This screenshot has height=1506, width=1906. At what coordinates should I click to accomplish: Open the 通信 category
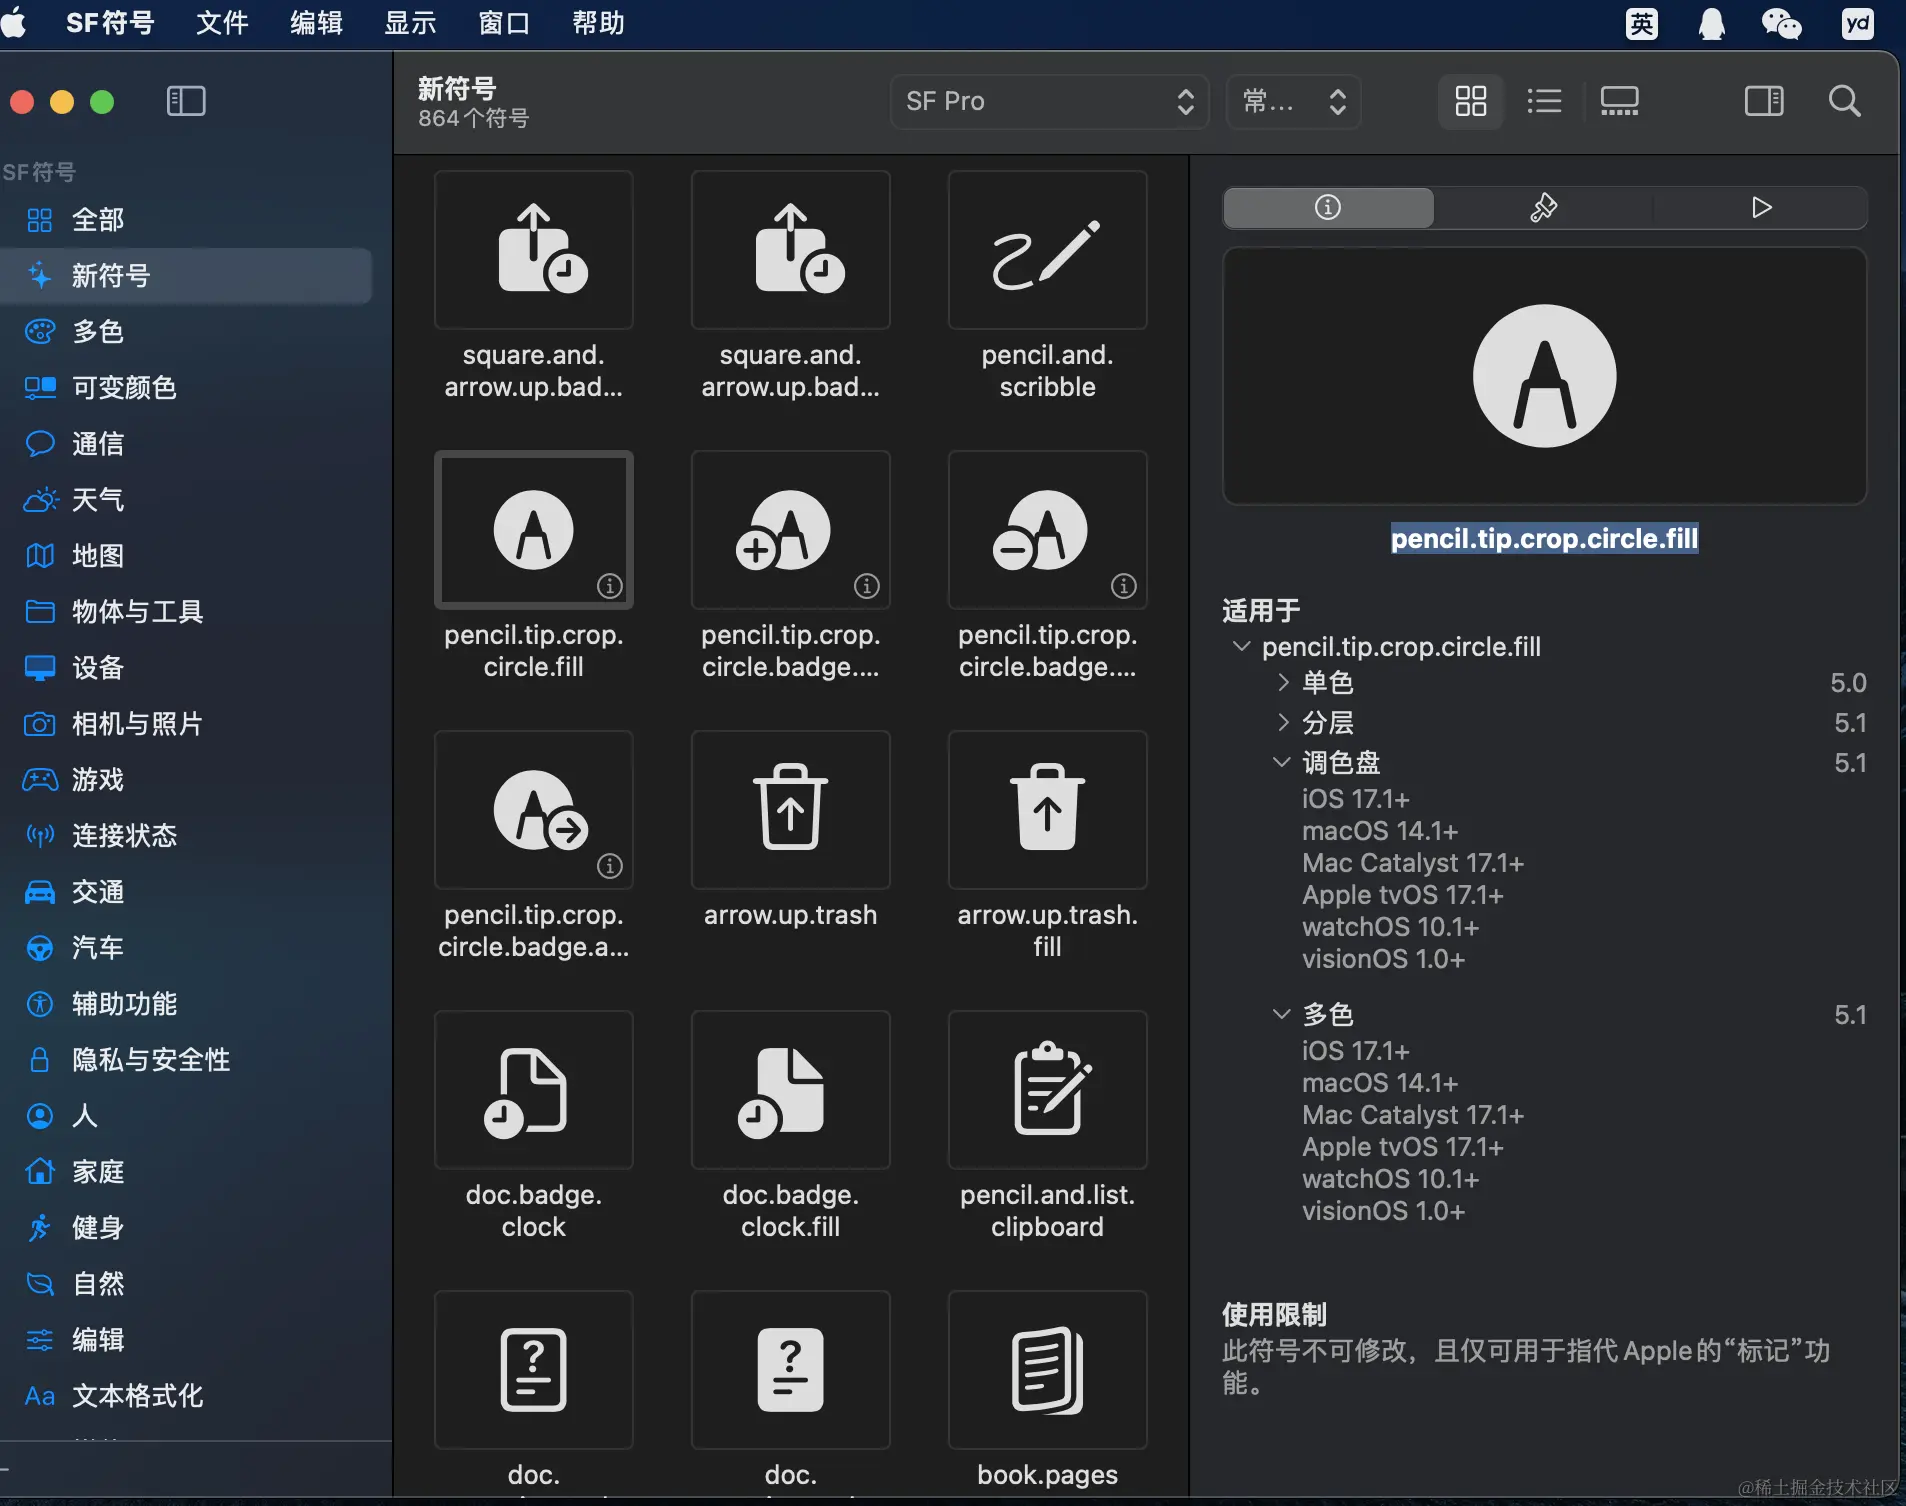(186, 444)
